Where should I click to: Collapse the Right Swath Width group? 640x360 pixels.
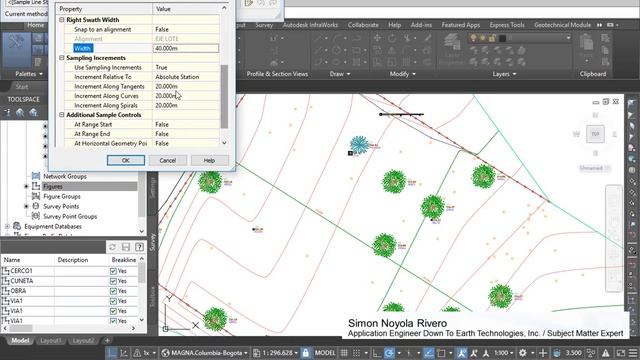tap(62, 20)
